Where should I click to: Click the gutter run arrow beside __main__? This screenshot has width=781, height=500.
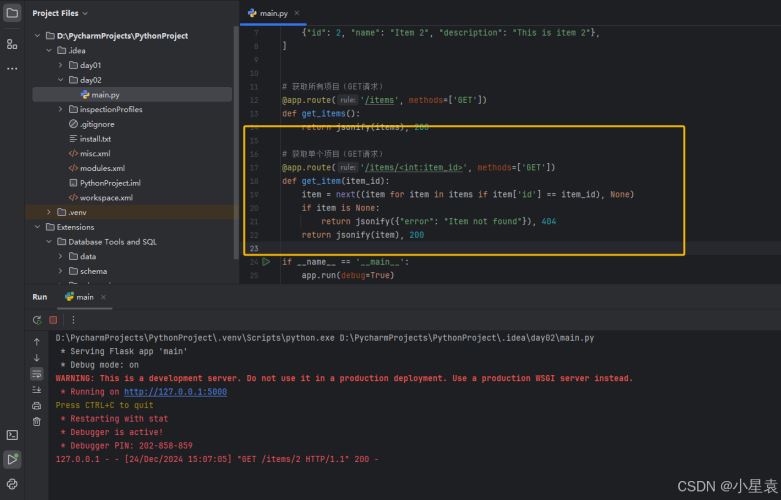point(266,262)
